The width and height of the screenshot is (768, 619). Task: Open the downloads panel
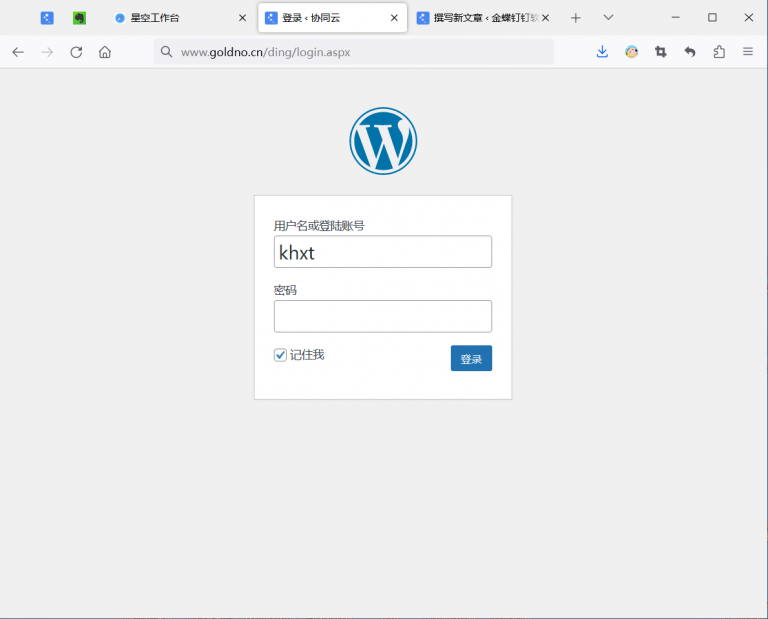click(x=602, y=52)
